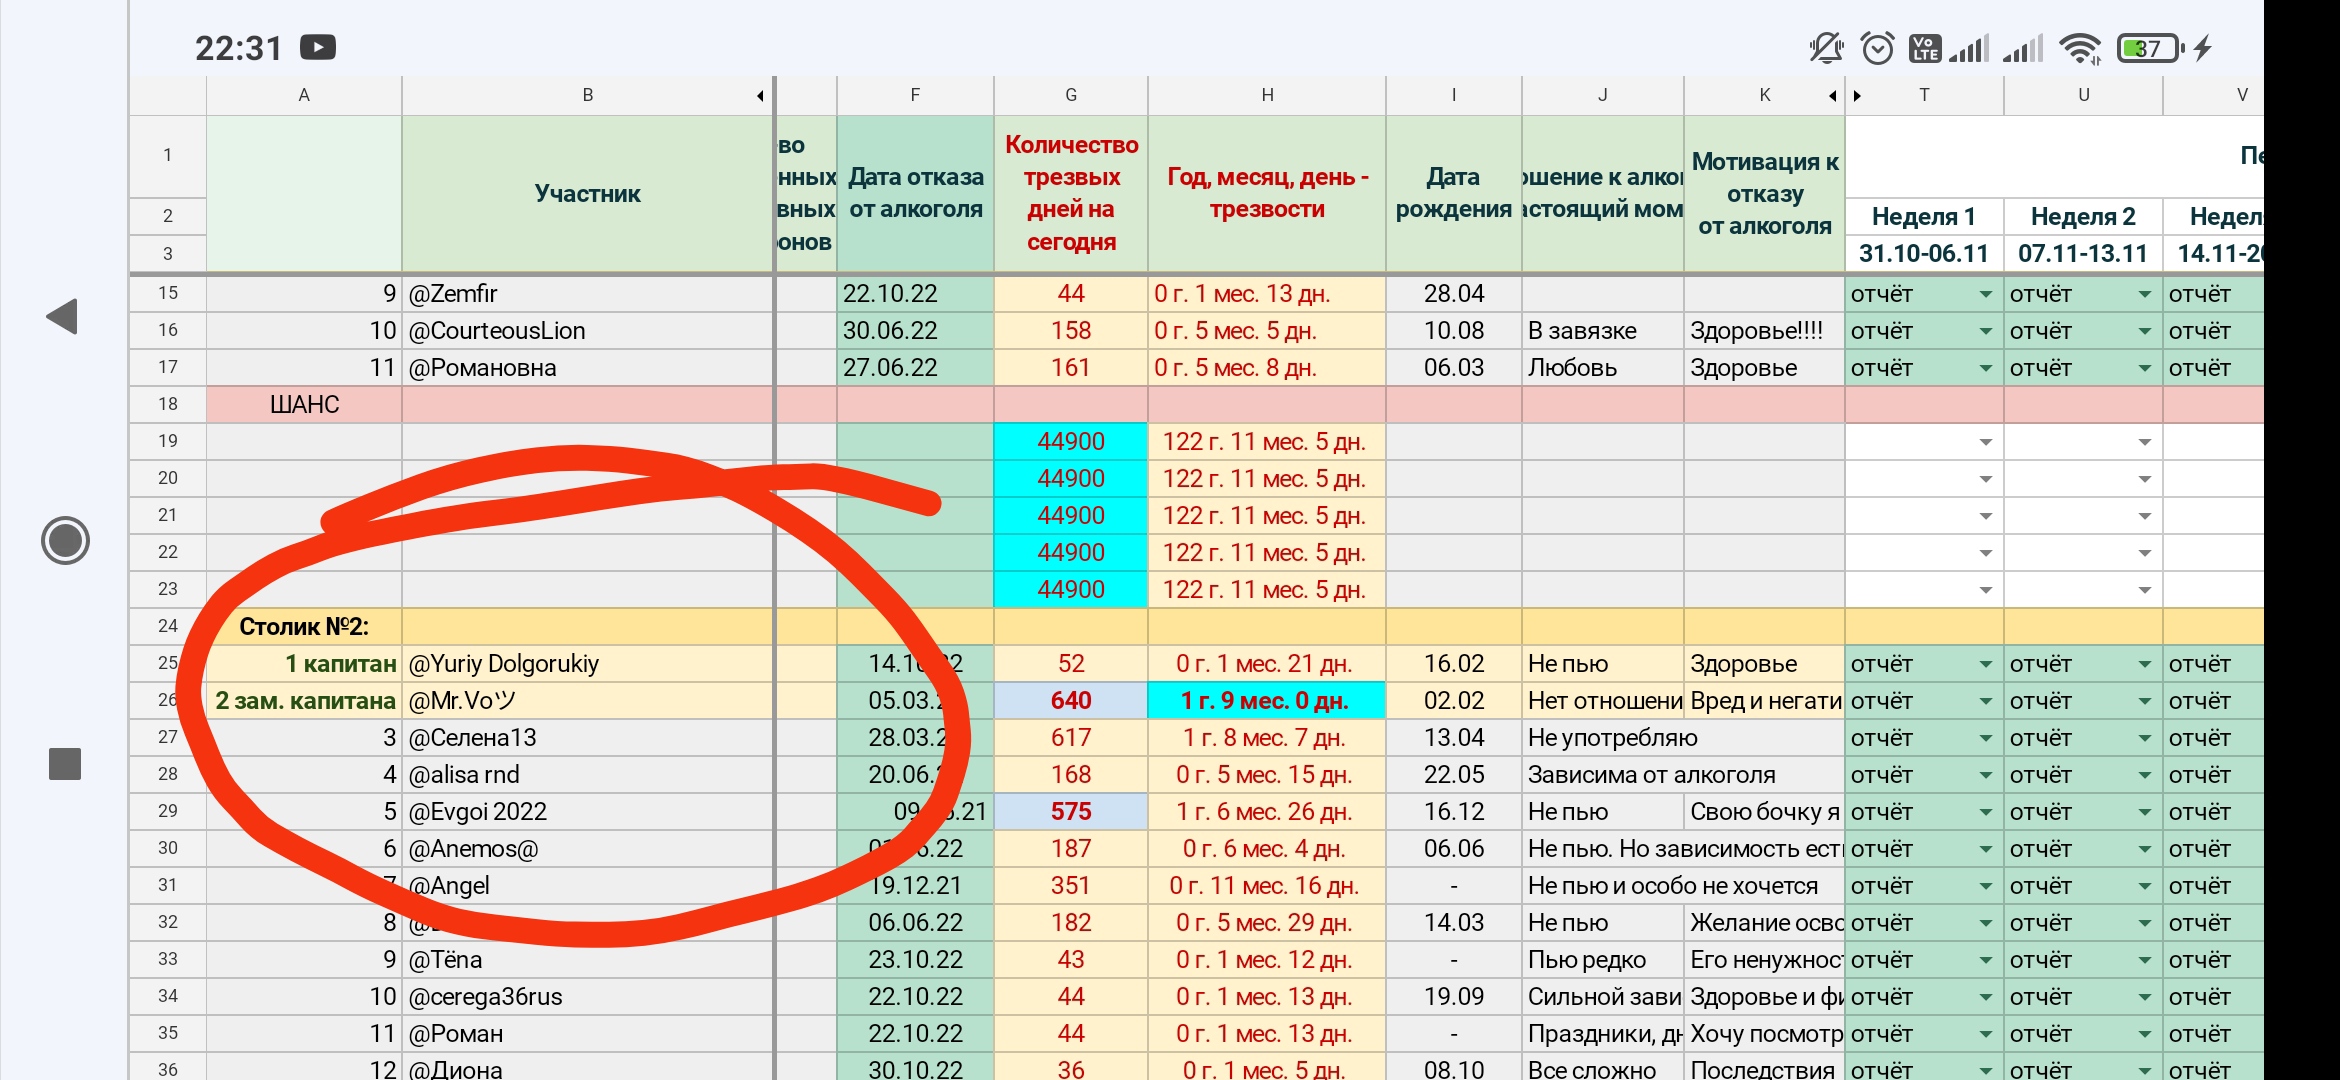The image size is (2340, 1080).
Task: Tap the muted notifications bell icon
Action: tap(1826, 48)
